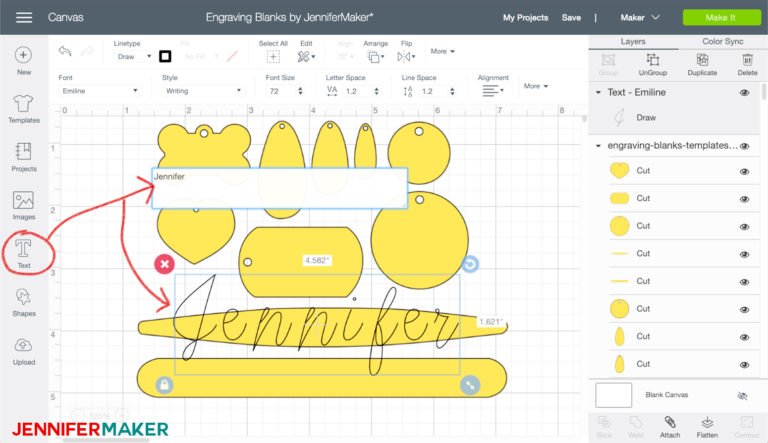Toggle visibility of the second thin line Cut layer

point(744,282)
